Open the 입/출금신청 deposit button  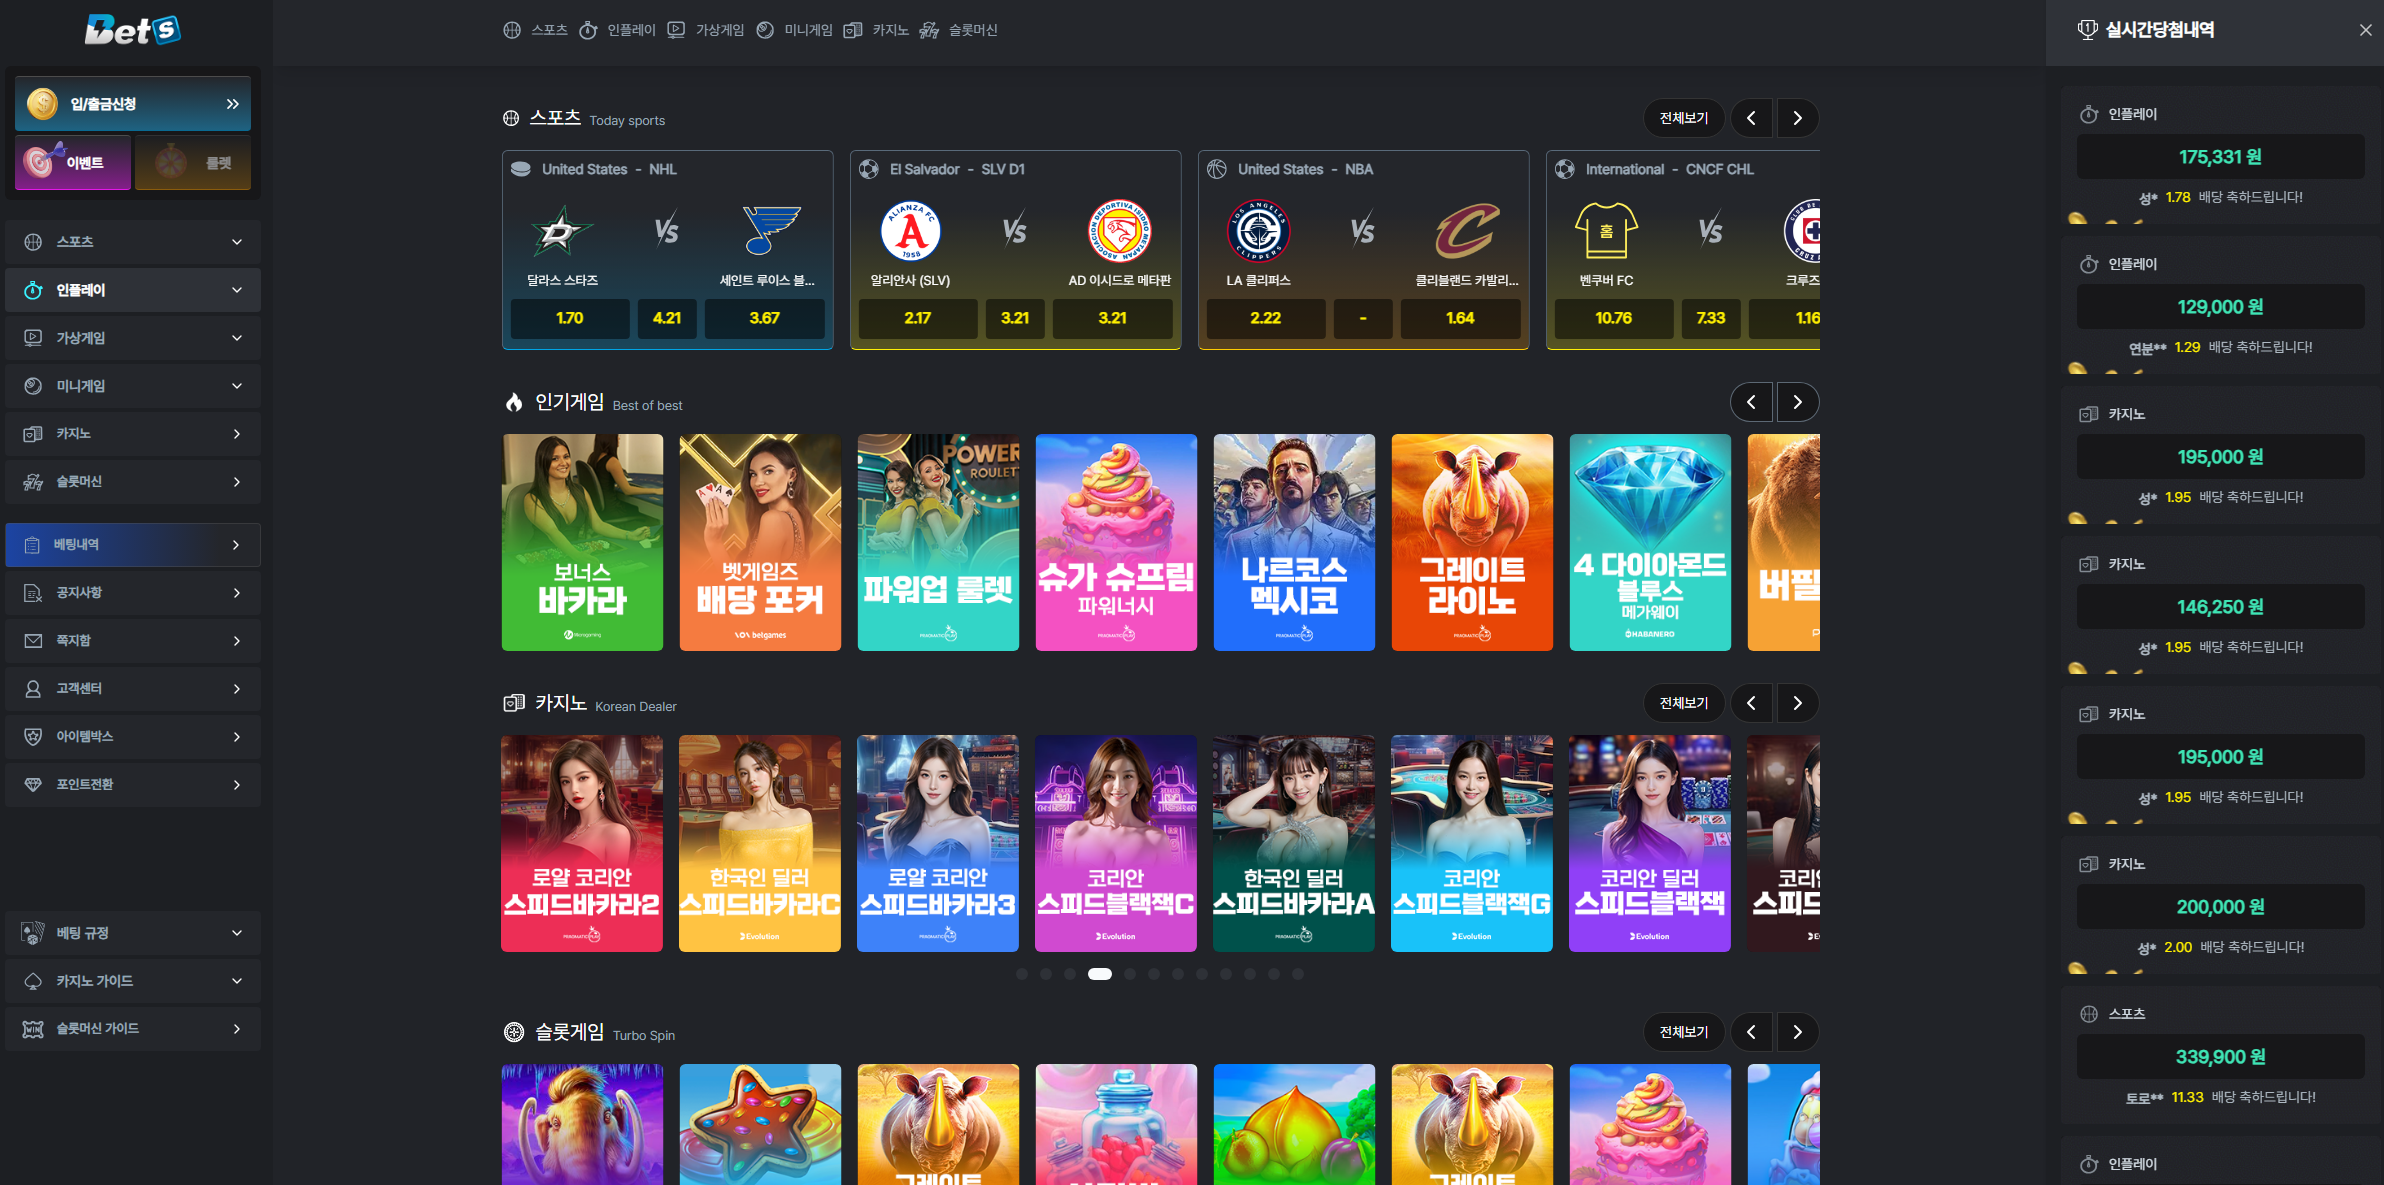tap(132, 104)
